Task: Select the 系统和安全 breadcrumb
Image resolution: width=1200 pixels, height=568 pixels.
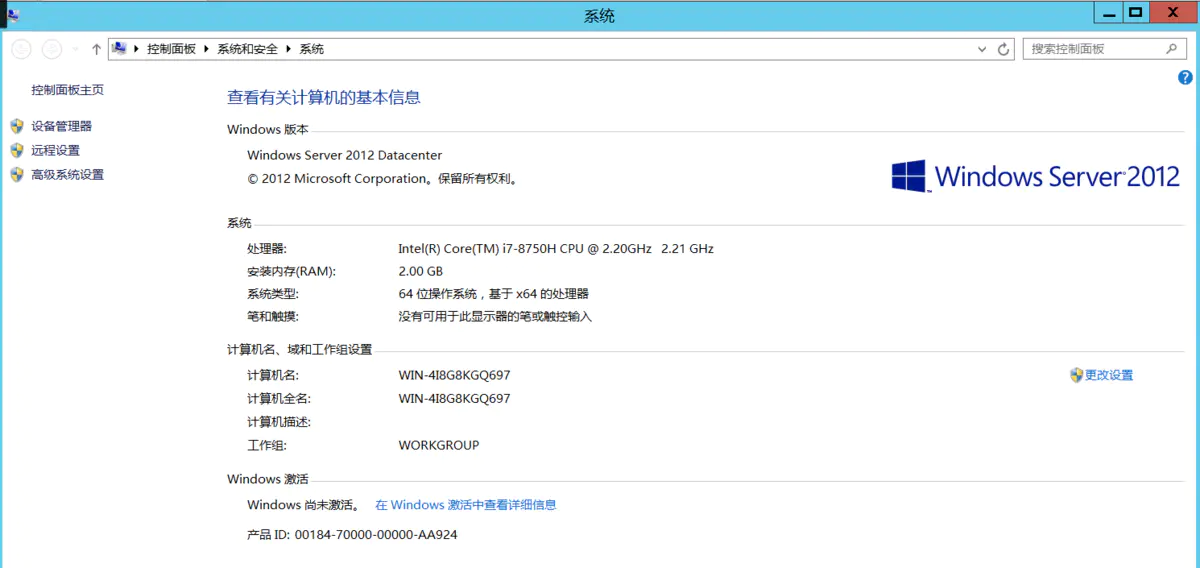Action: (248, 48)
